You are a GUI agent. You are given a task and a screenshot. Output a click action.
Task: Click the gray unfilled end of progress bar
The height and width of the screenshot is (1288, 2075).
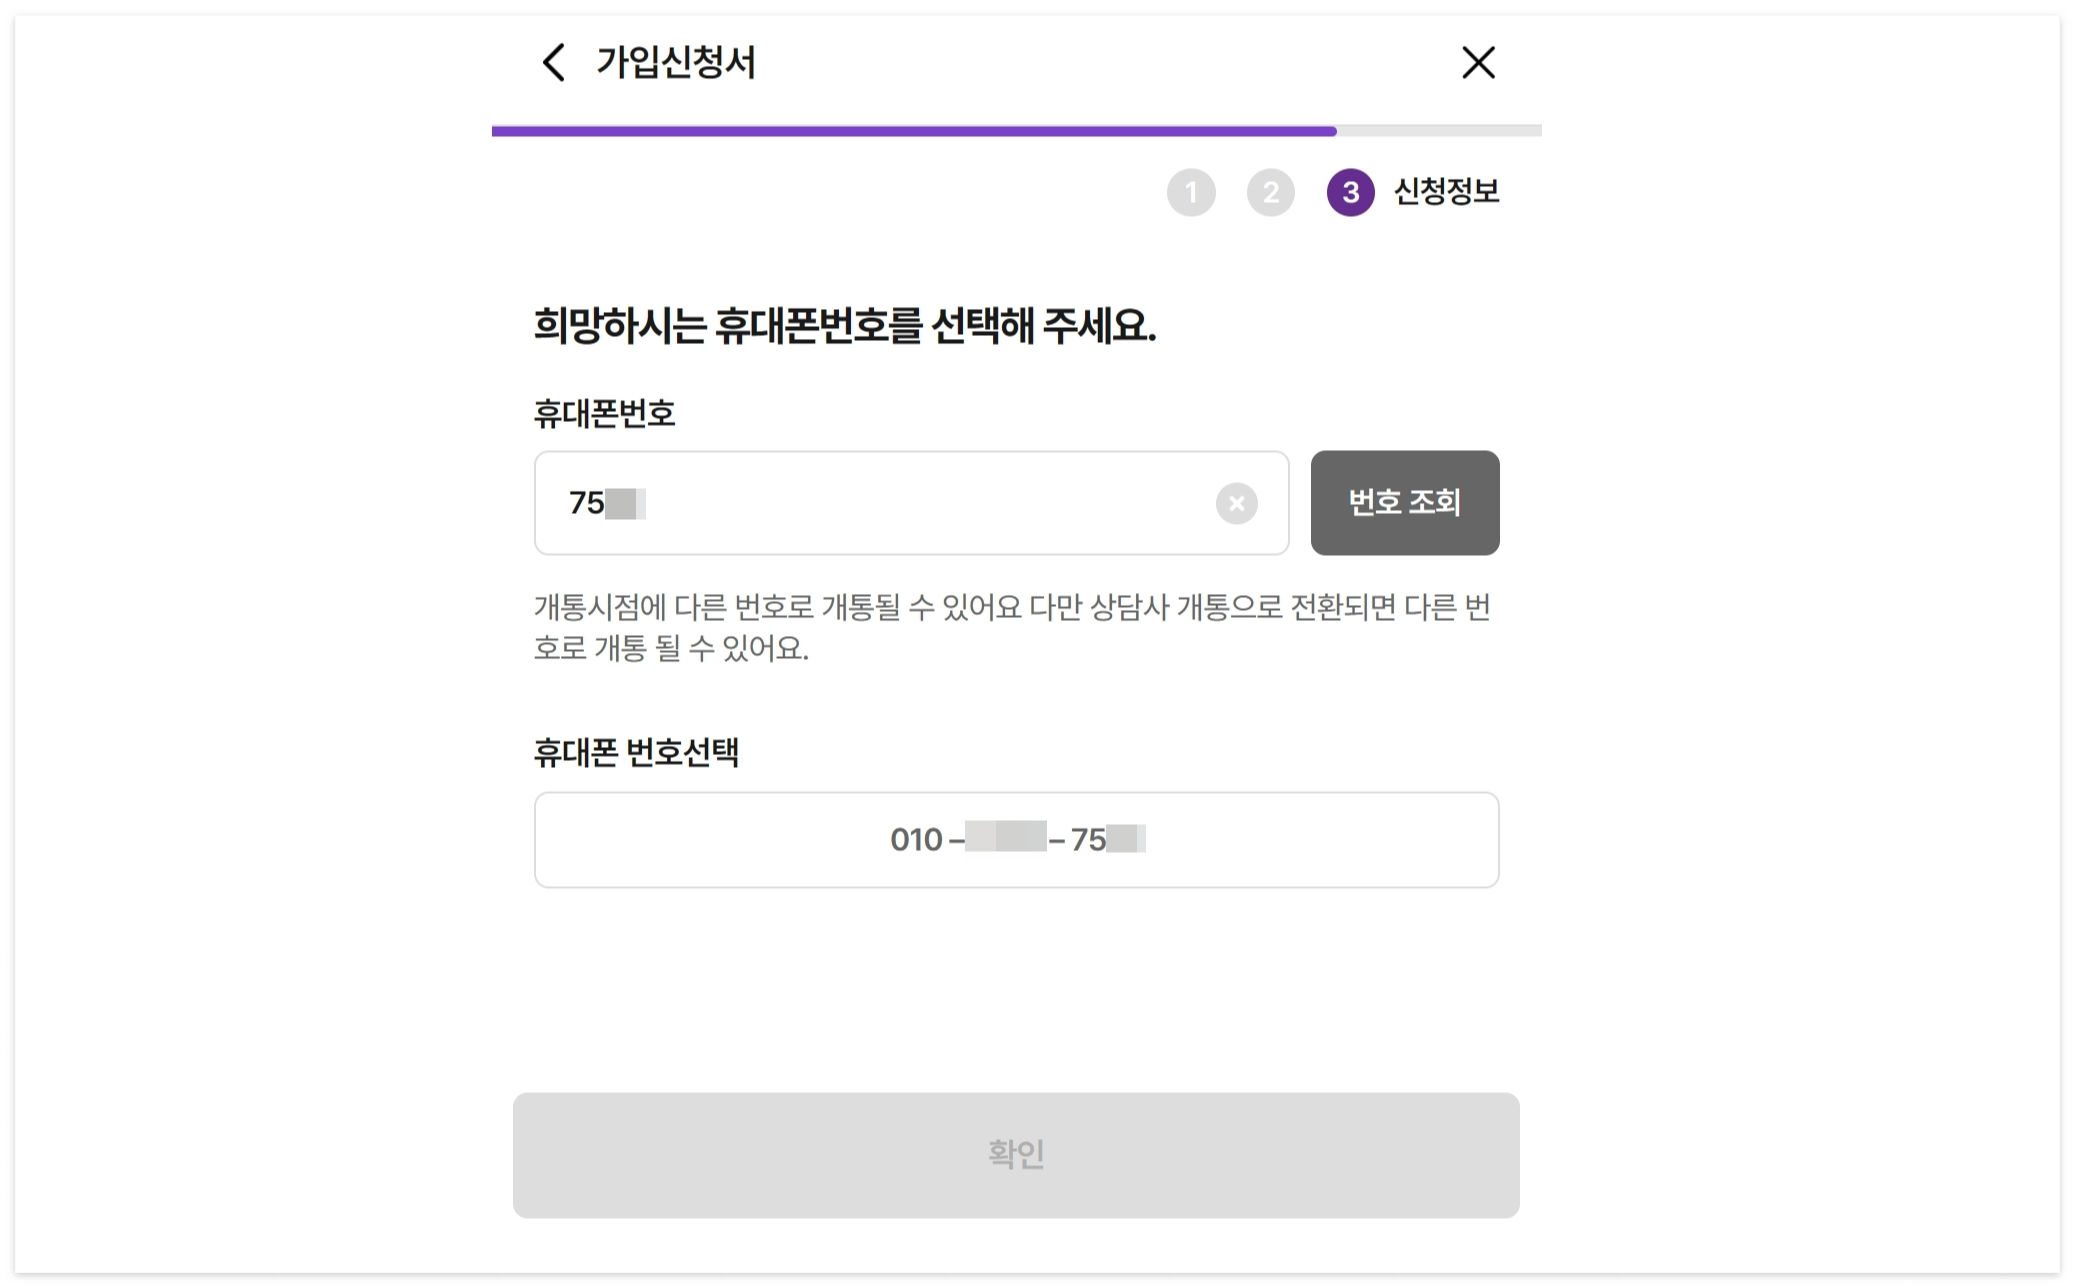(1440, 131)
